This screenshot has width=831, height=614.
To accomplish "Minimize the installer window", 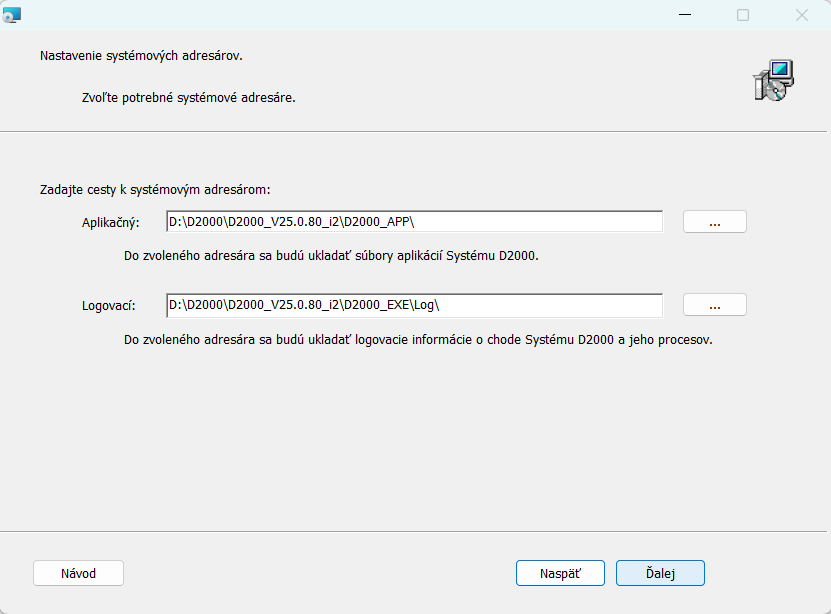I will click(x=684, y=15).
